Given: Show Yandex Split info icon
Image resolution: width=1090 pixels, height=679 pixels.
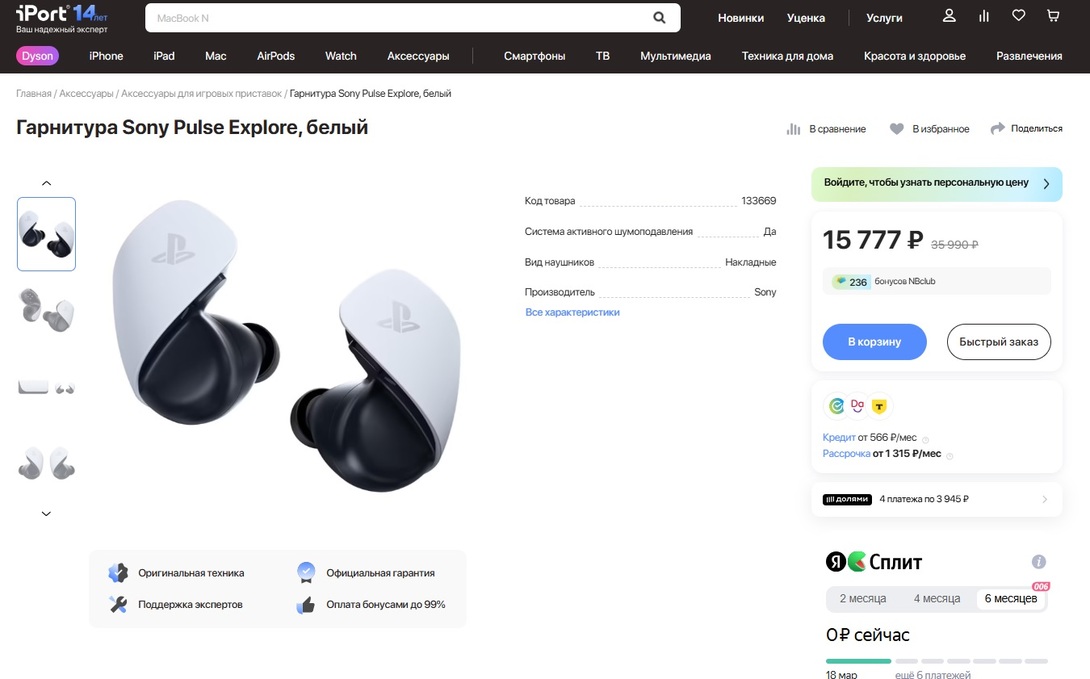Looking at the screenshot, I should click(1039, 562).
